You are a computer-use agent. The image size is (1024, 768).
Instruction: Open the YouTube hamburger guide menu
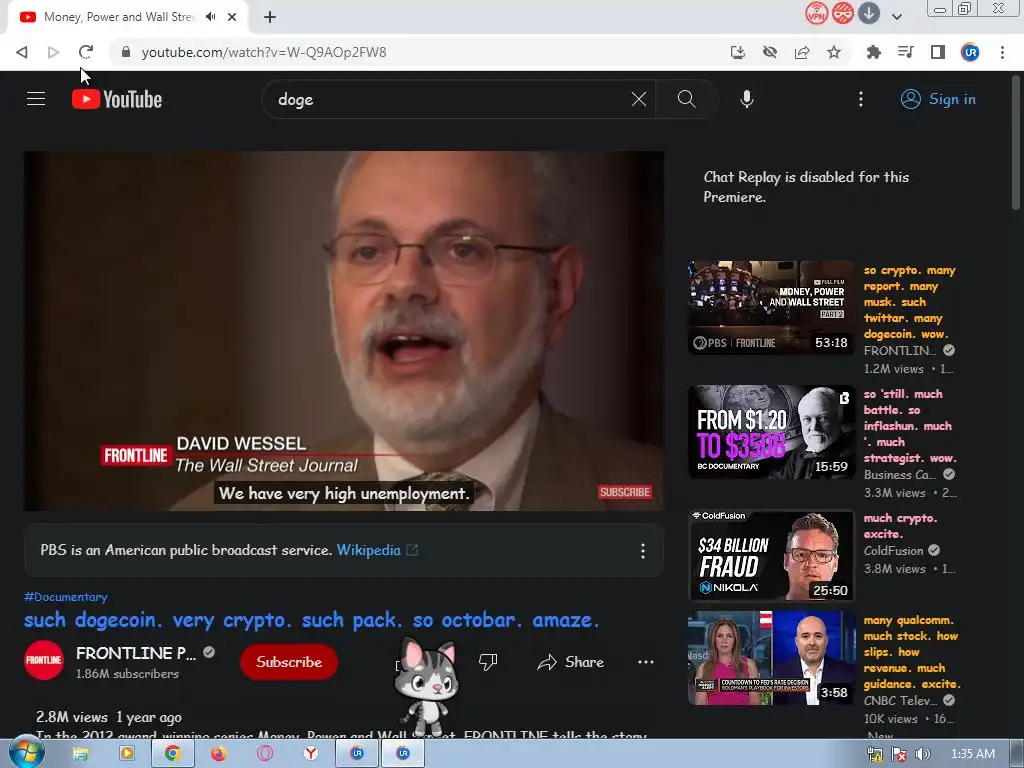(x=36, y=99)
